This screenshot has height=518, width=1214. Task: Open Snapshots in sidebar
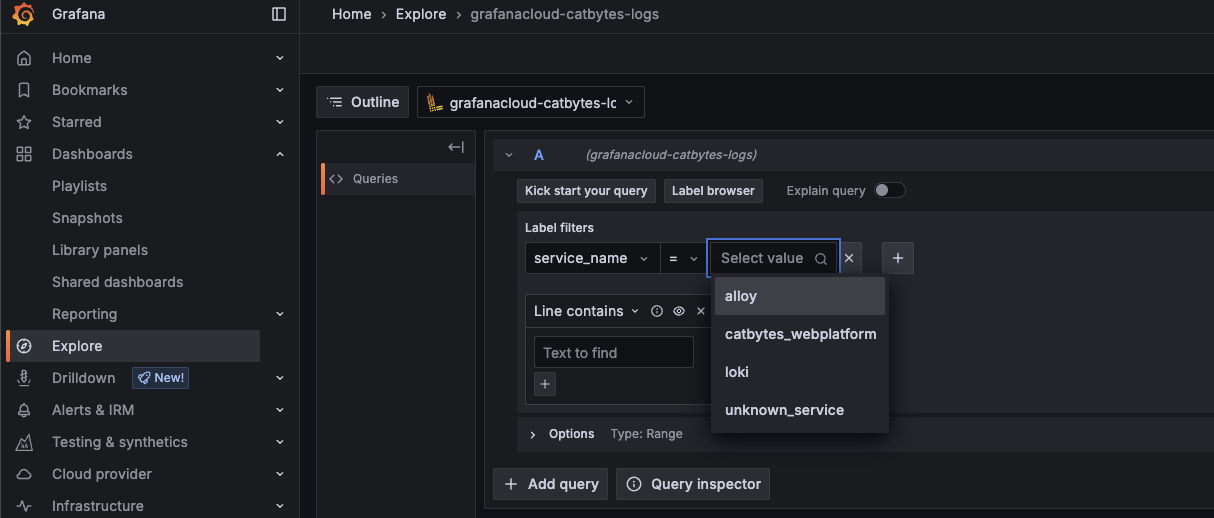tap(87, 218)
